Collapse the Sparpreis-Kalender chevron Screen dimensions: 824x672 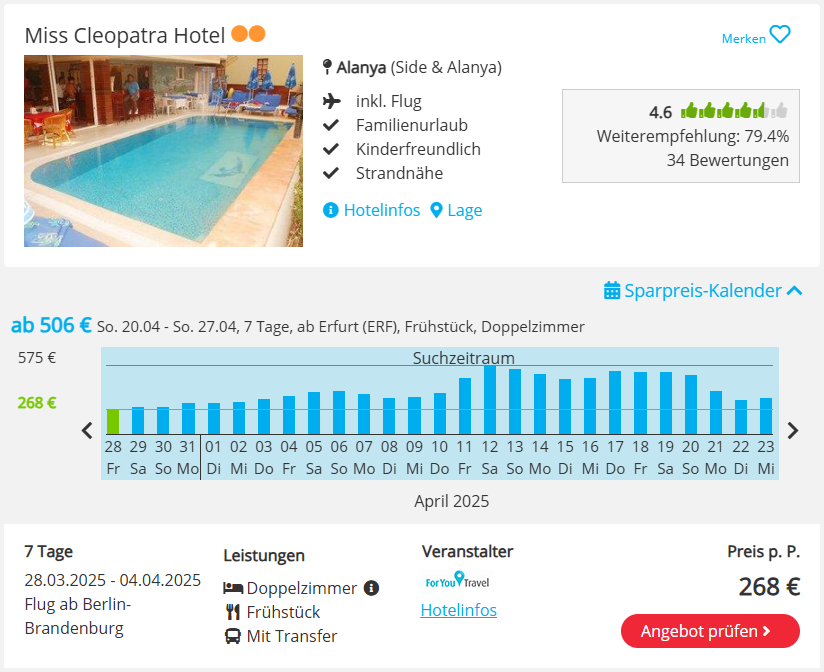coord(795,290)
